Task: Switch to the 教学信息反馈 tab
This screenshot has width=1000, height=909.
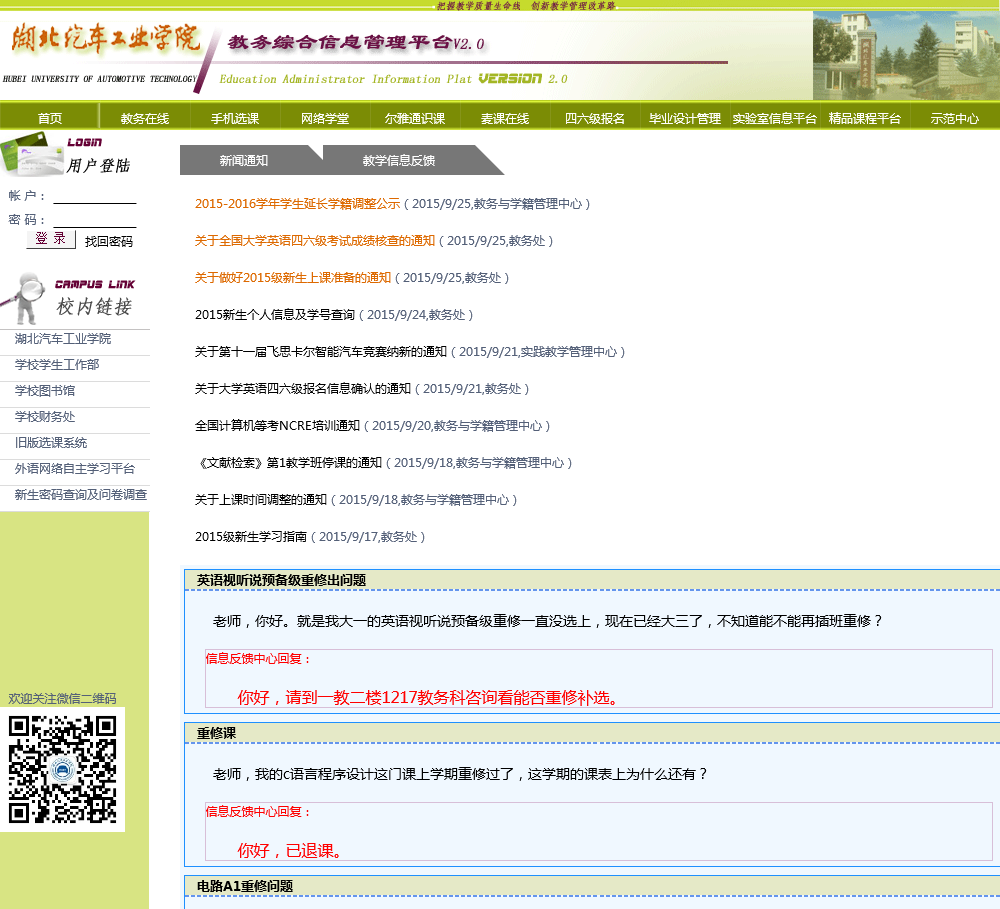Action: 399,161
